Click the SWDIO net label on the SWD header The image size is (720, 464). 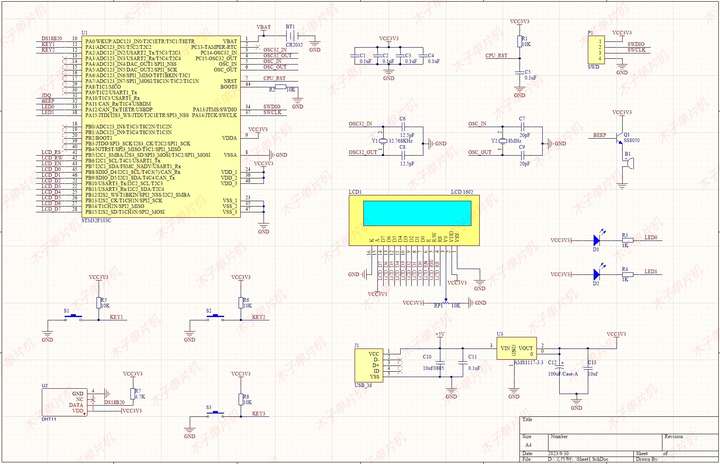(636, 44)
